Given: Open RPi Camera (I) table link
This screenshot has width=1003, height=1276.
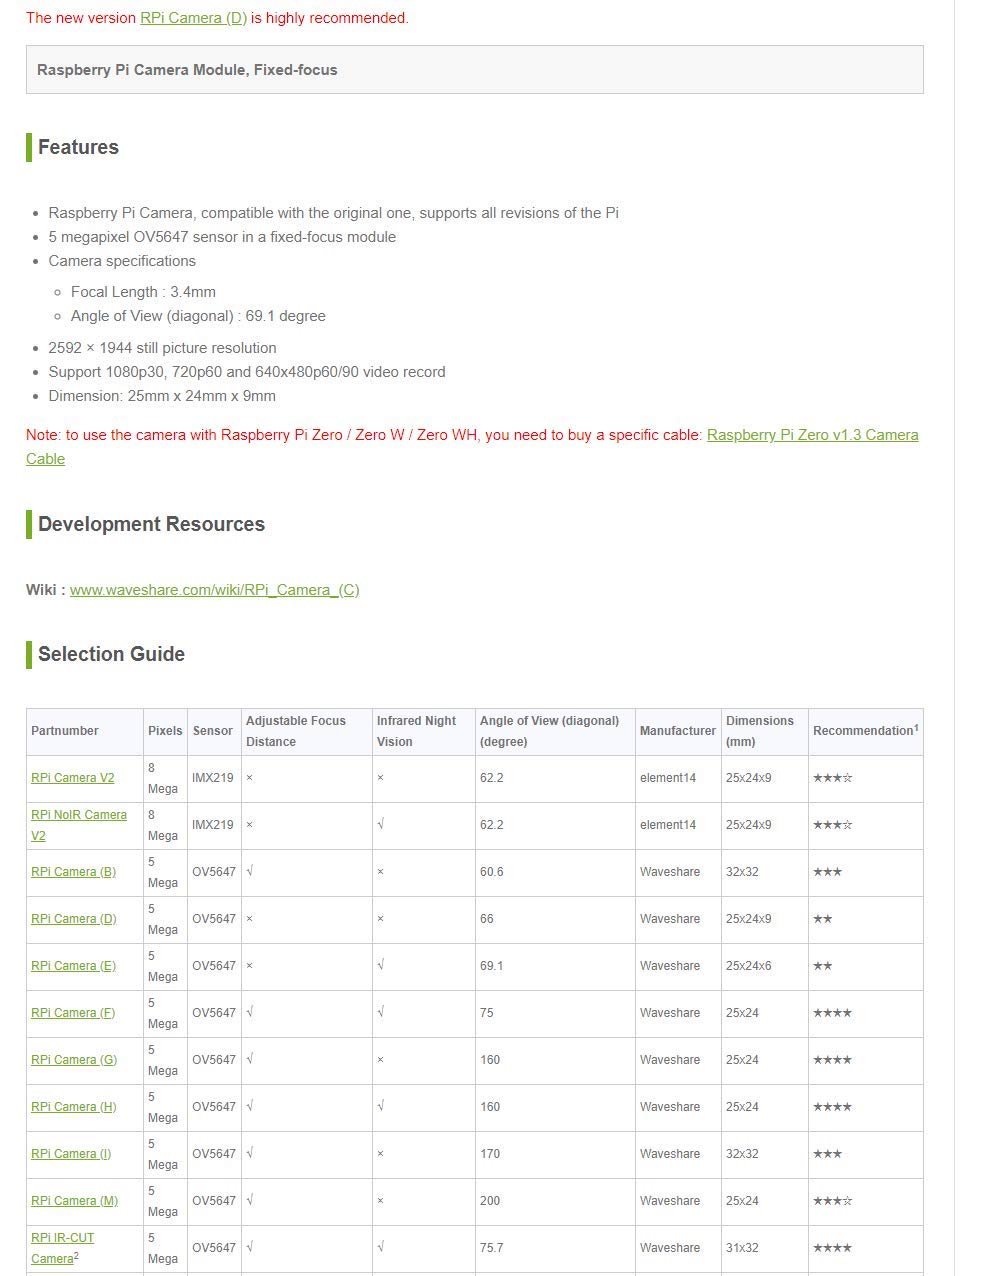Looking at the screenshot, I should point(71,1154).
